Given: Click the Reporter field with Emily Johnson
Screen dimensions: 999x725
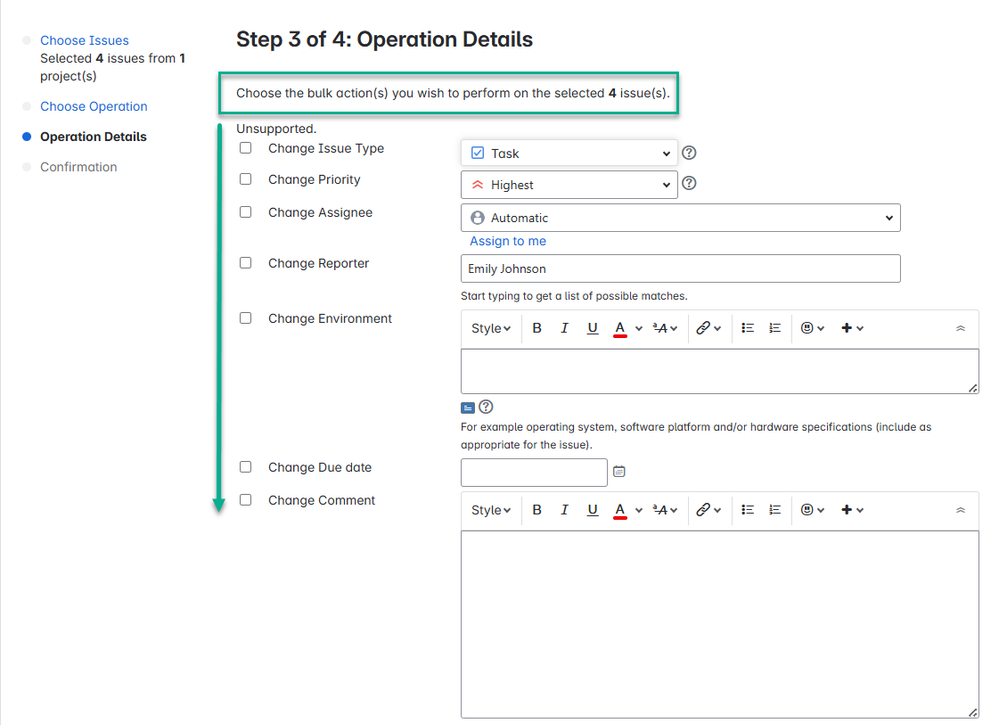Looking at the screenshot, I should point(680,269).
